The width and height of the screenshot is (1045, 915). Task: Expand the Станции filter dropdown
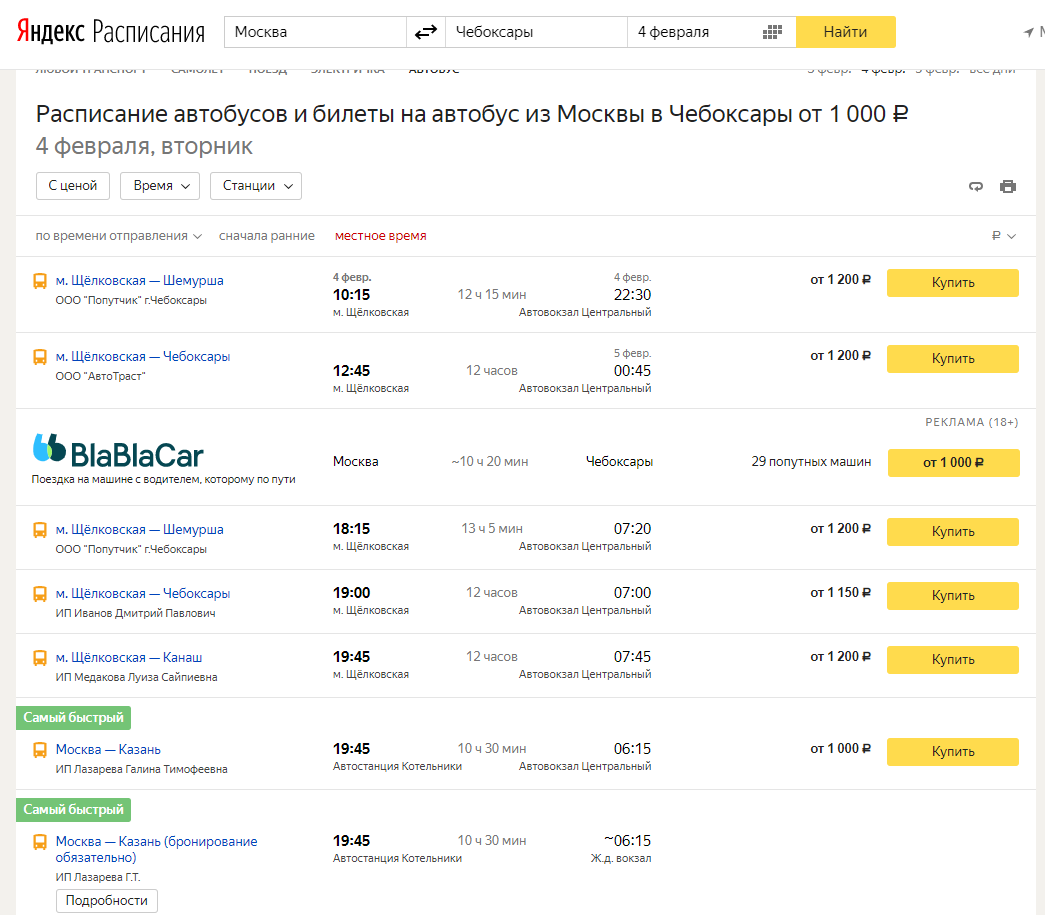tap(256, 186)
